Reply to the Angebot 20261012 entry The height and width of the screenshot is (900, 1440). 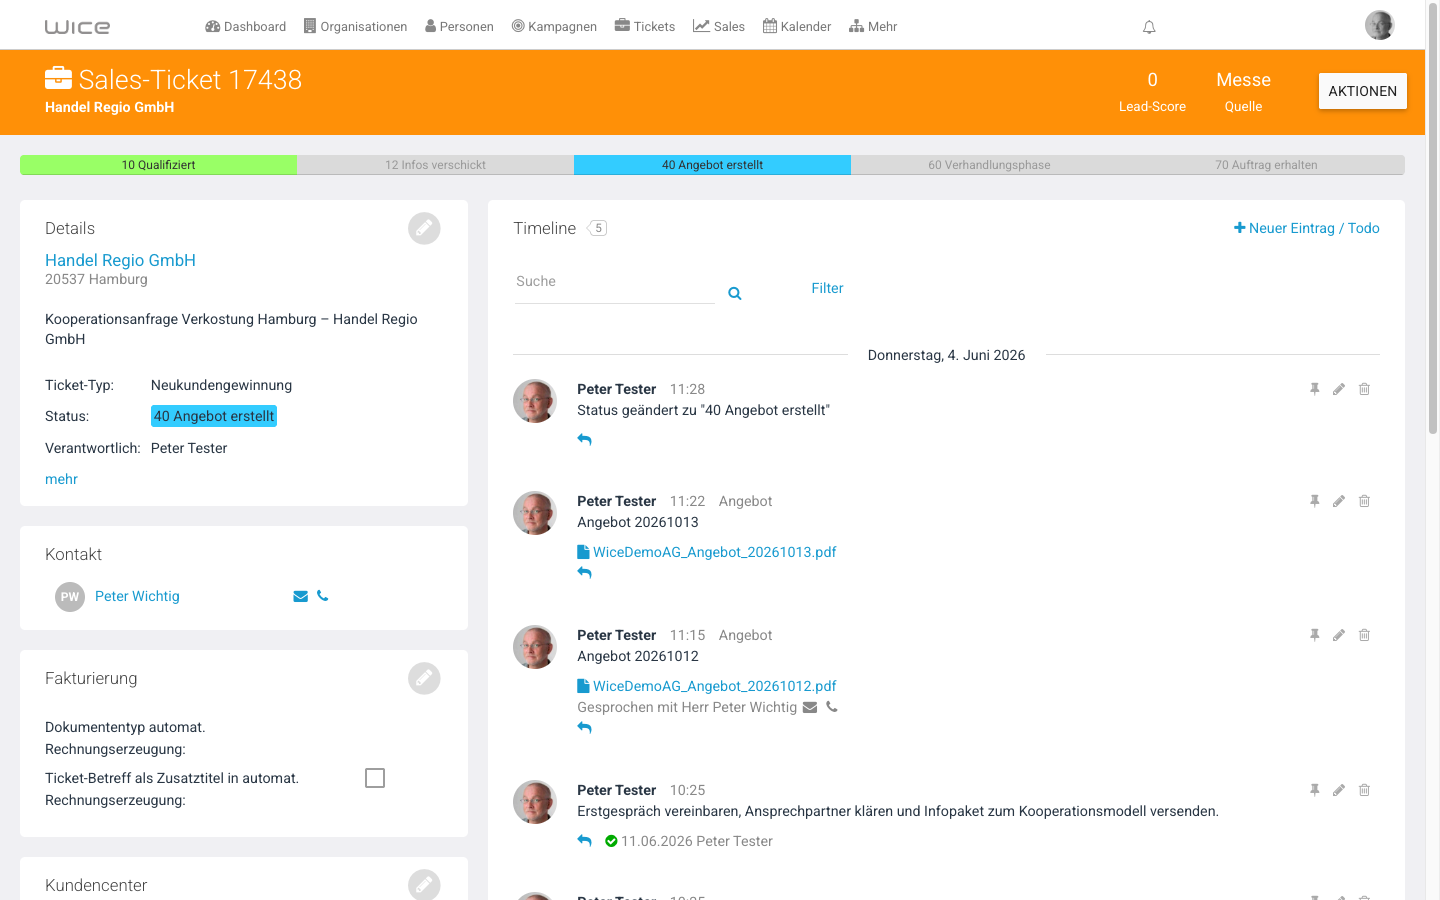click(x=585, y=728)
